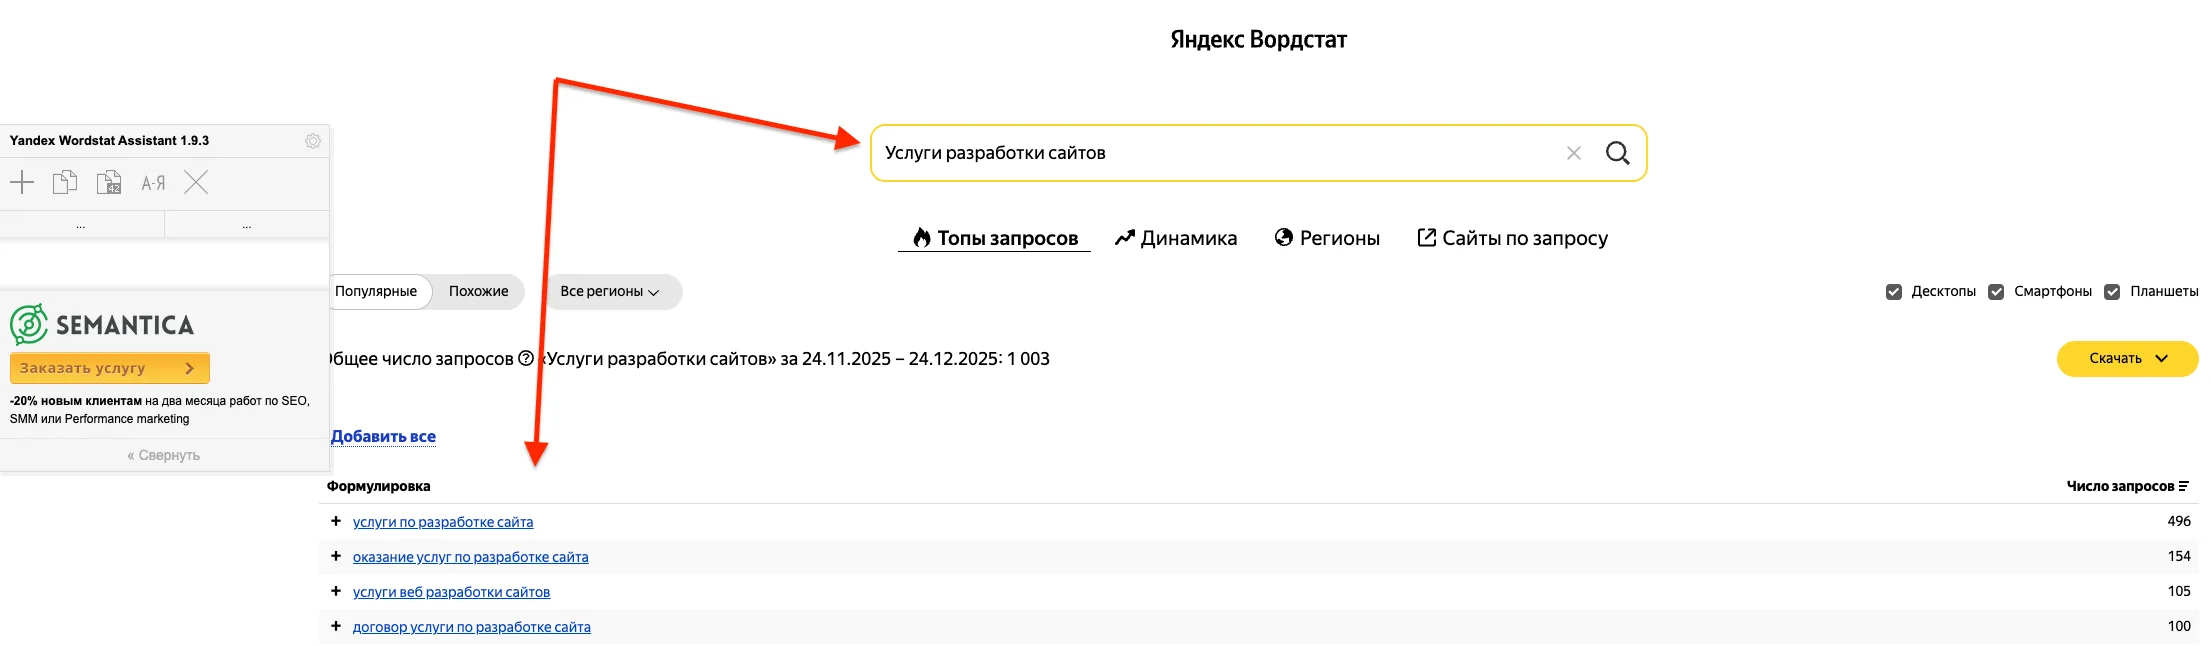
Task: Click the 'Заказать услугу' orange button
Action: pyautogui.click(x=109, y=368)
